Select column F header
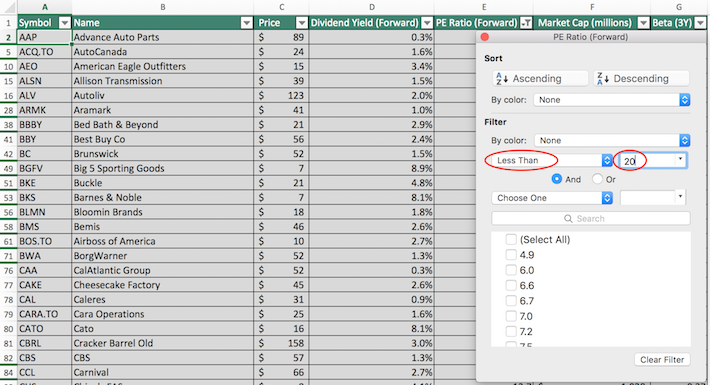 click(x=592, y=7)
